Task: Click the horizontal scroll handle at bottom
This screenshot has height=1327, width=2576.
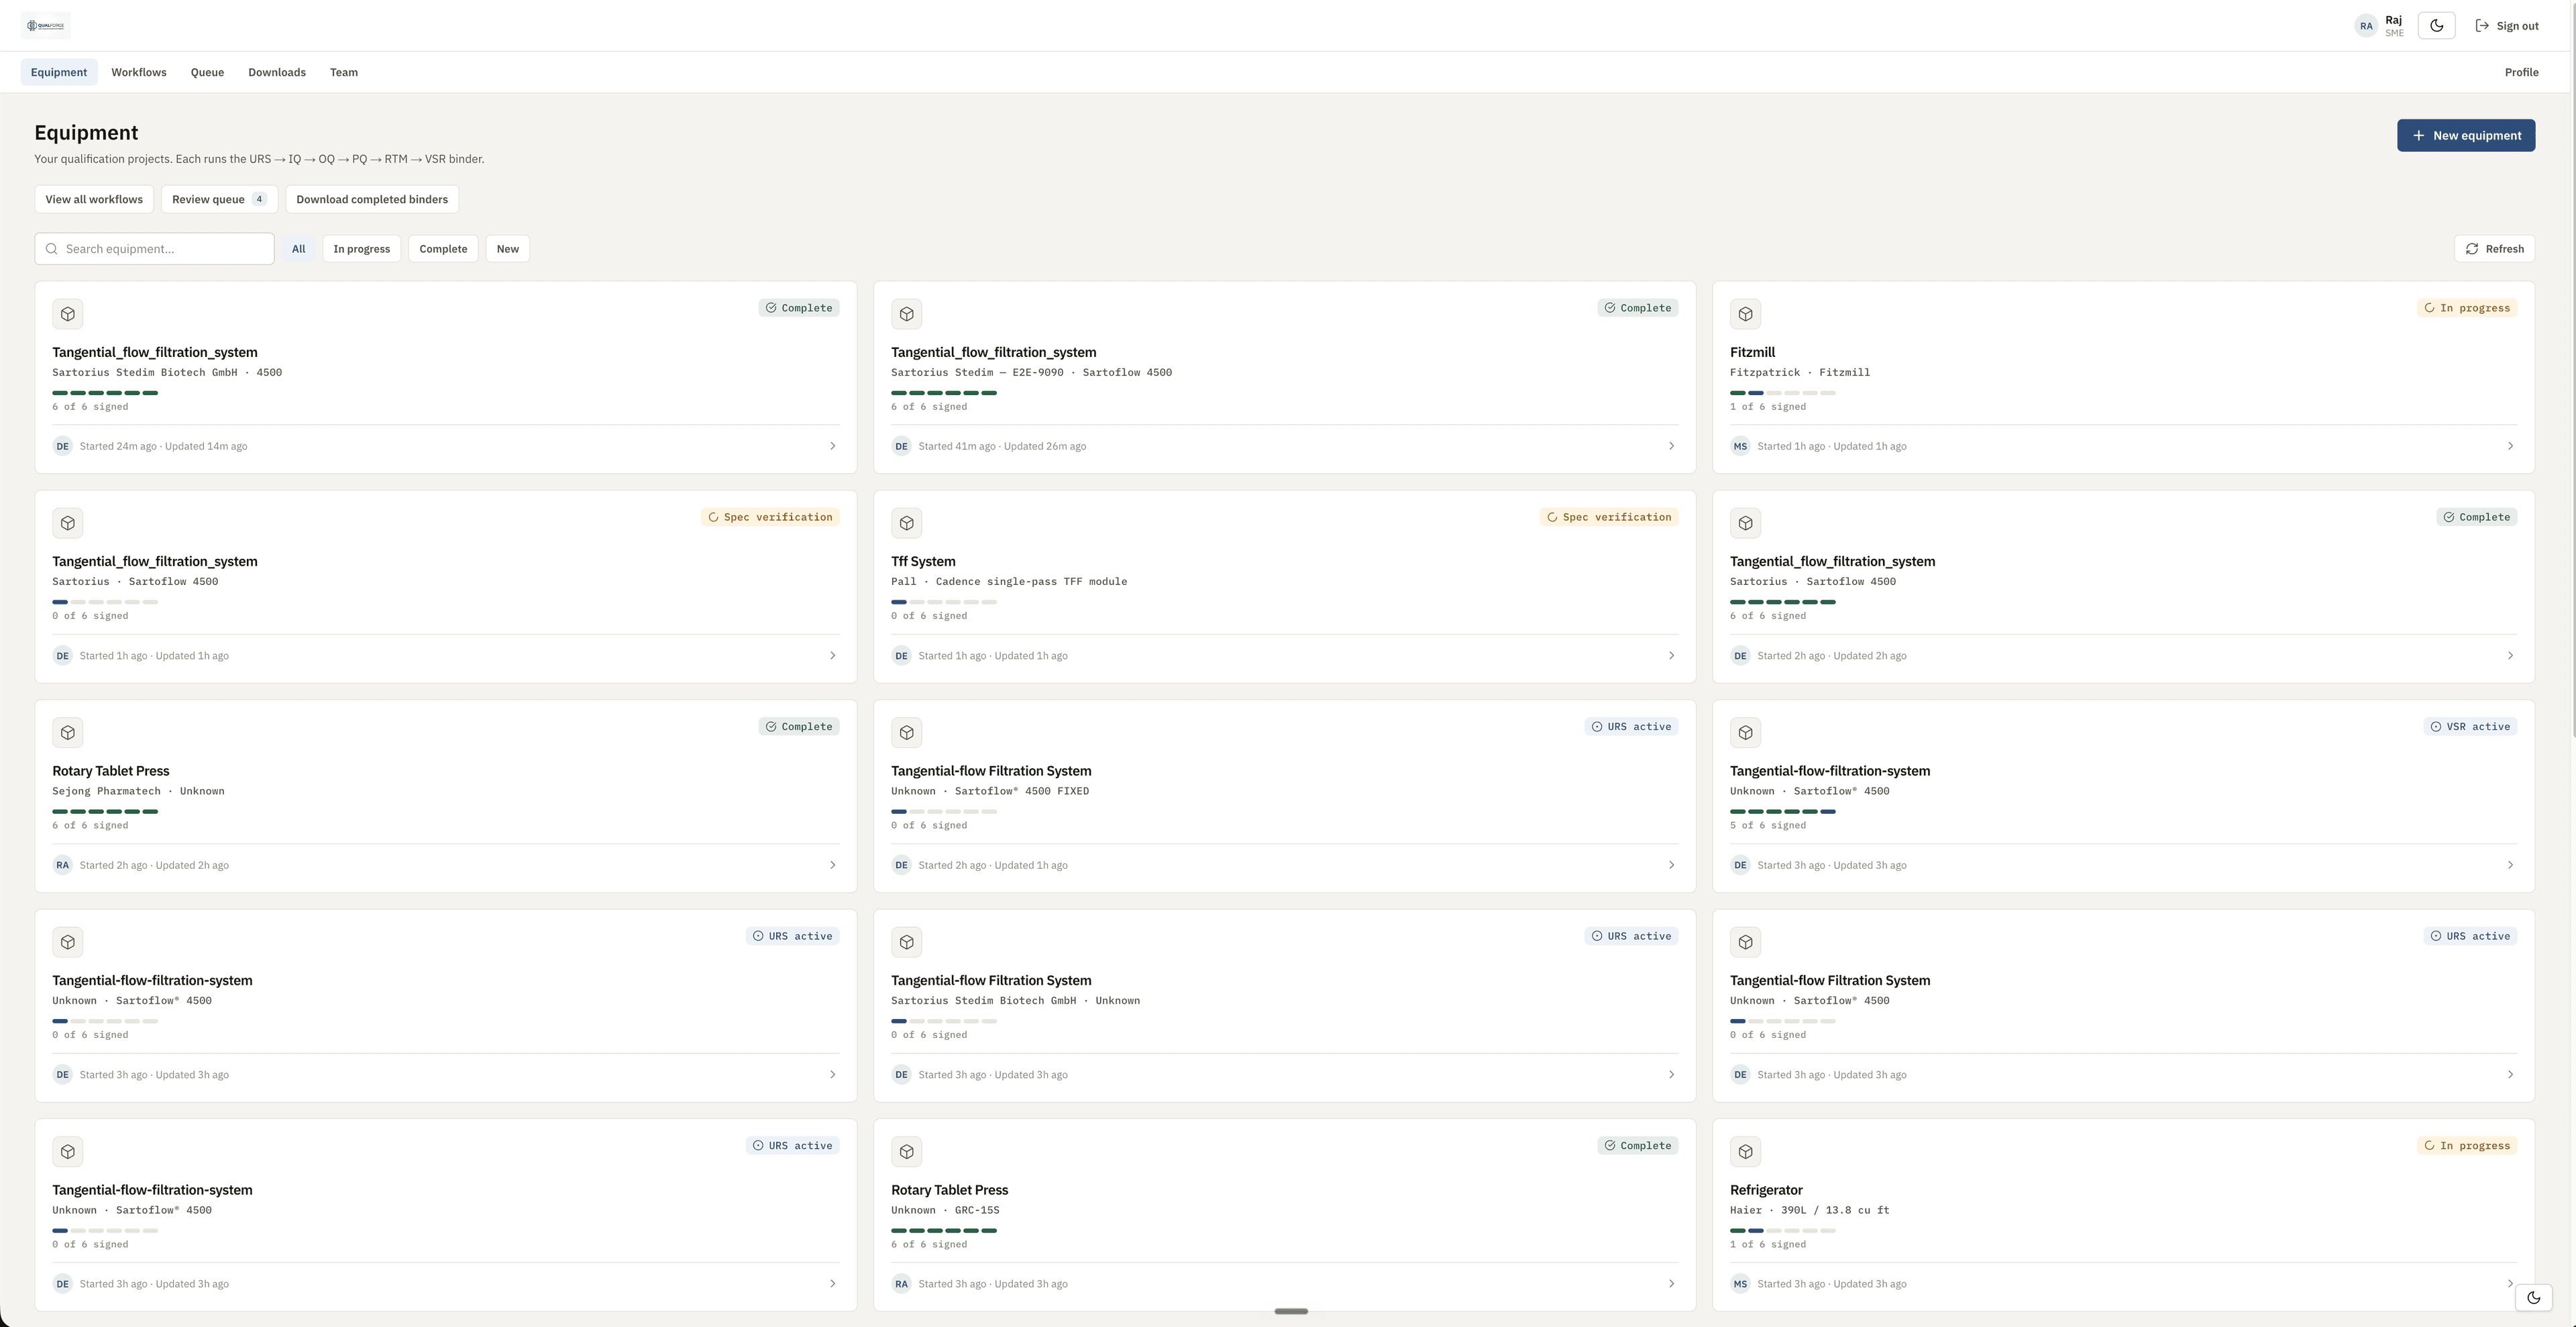Action: 1291,1311
